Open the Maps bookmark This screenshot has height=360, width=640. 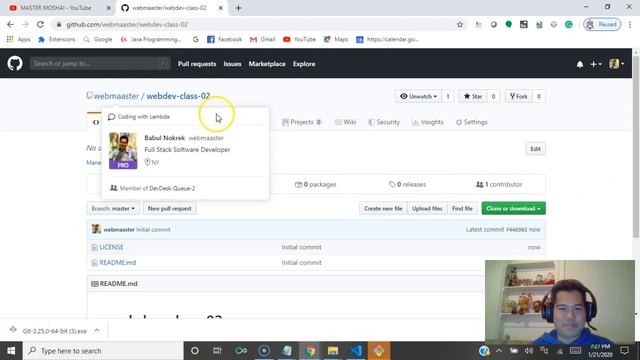[336, 40]
